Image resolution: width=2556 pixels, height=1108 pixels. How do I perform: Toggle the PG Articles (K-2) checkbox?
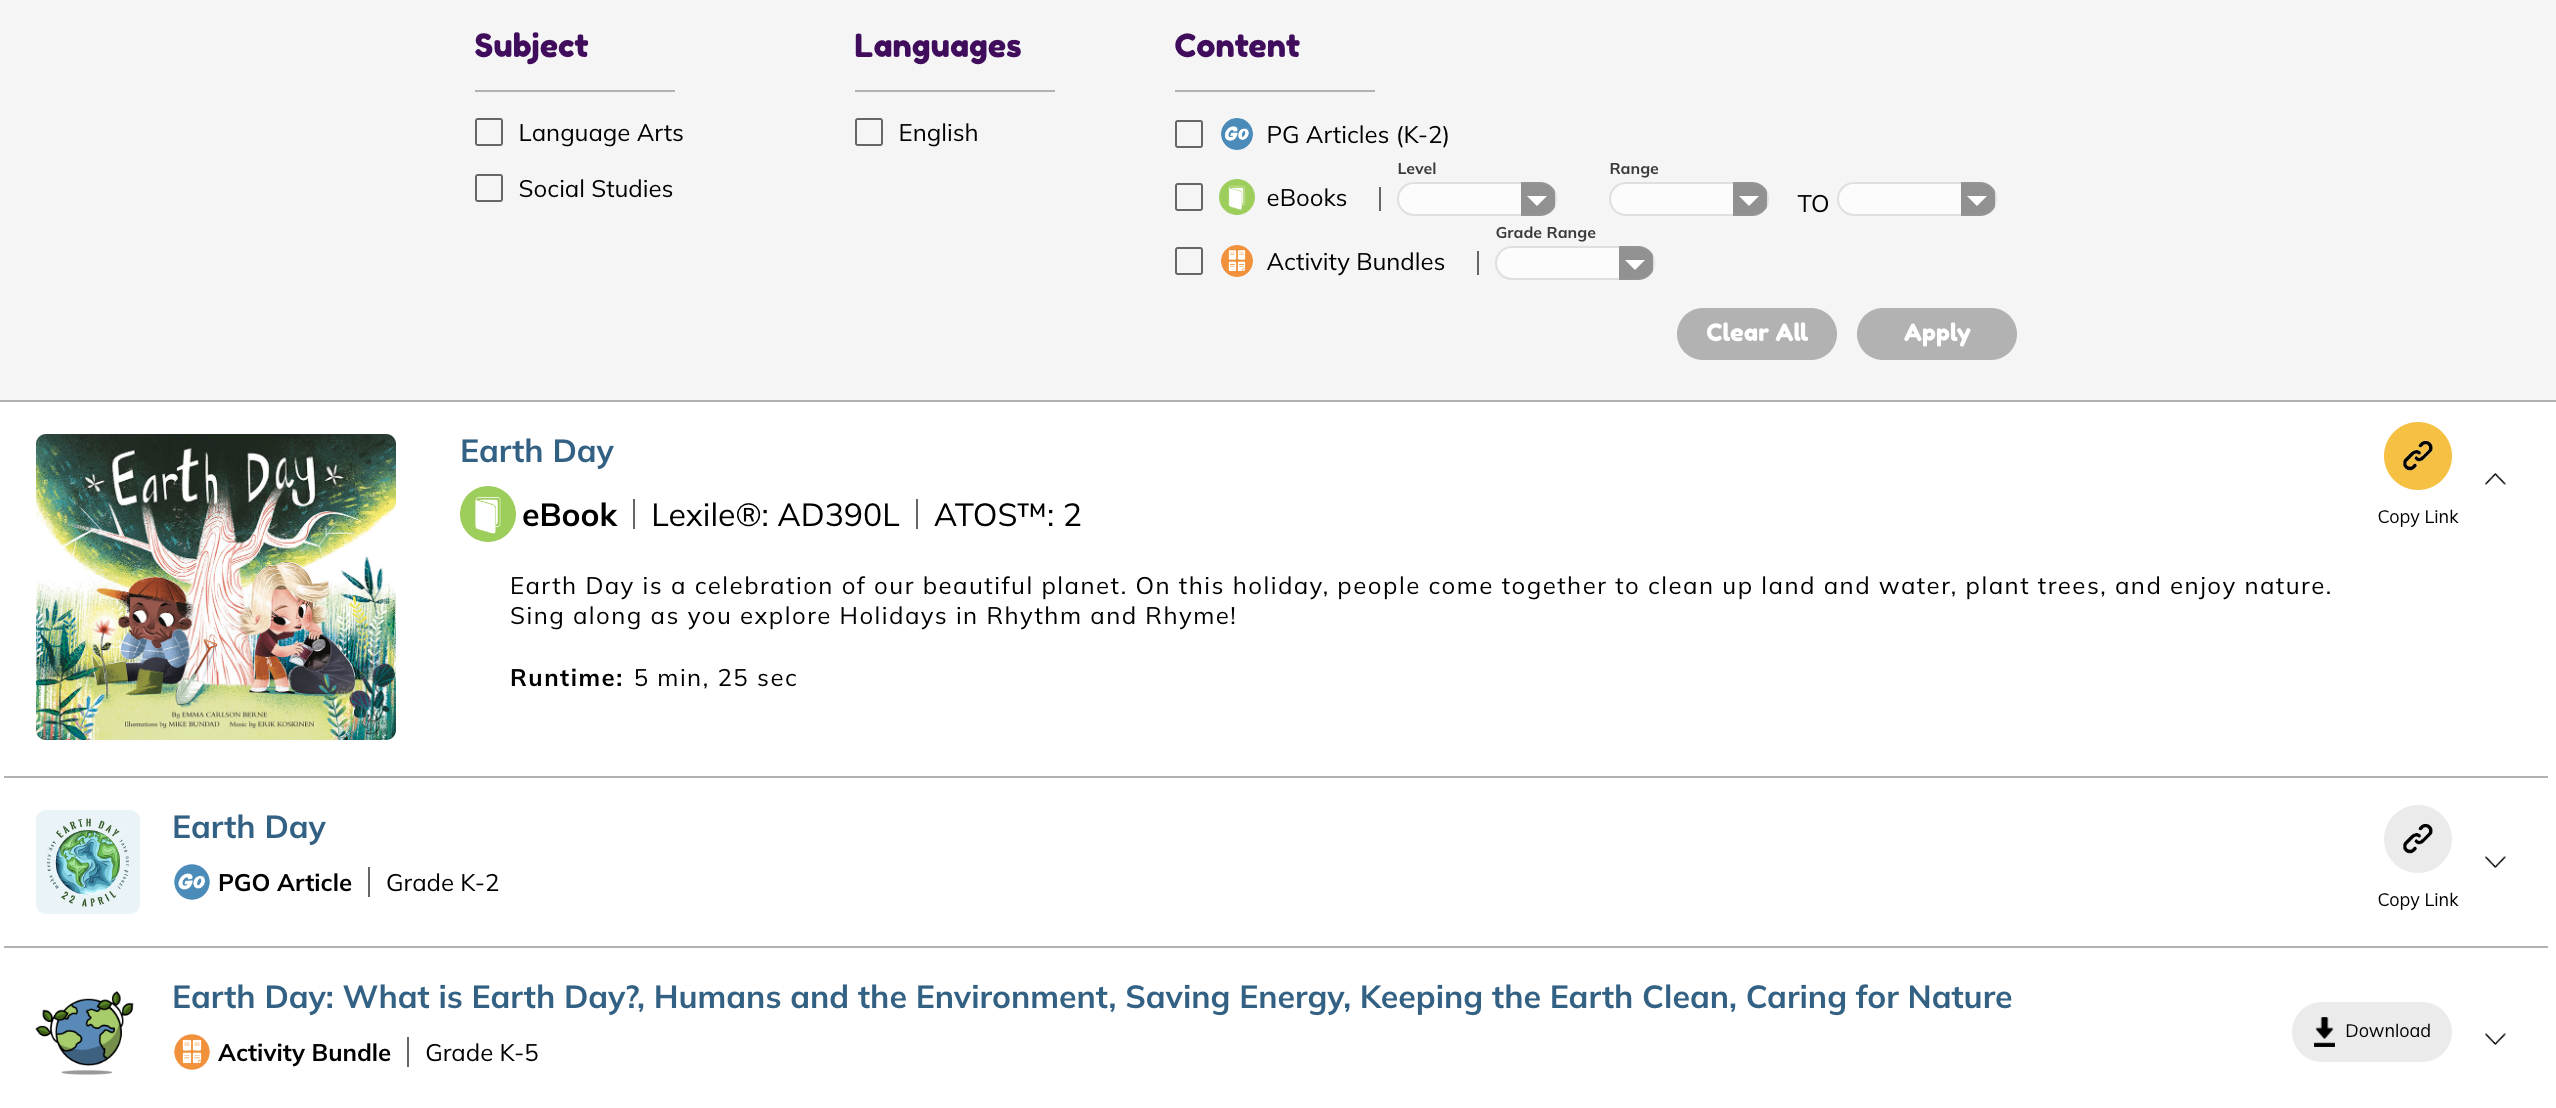[1189, 134]
